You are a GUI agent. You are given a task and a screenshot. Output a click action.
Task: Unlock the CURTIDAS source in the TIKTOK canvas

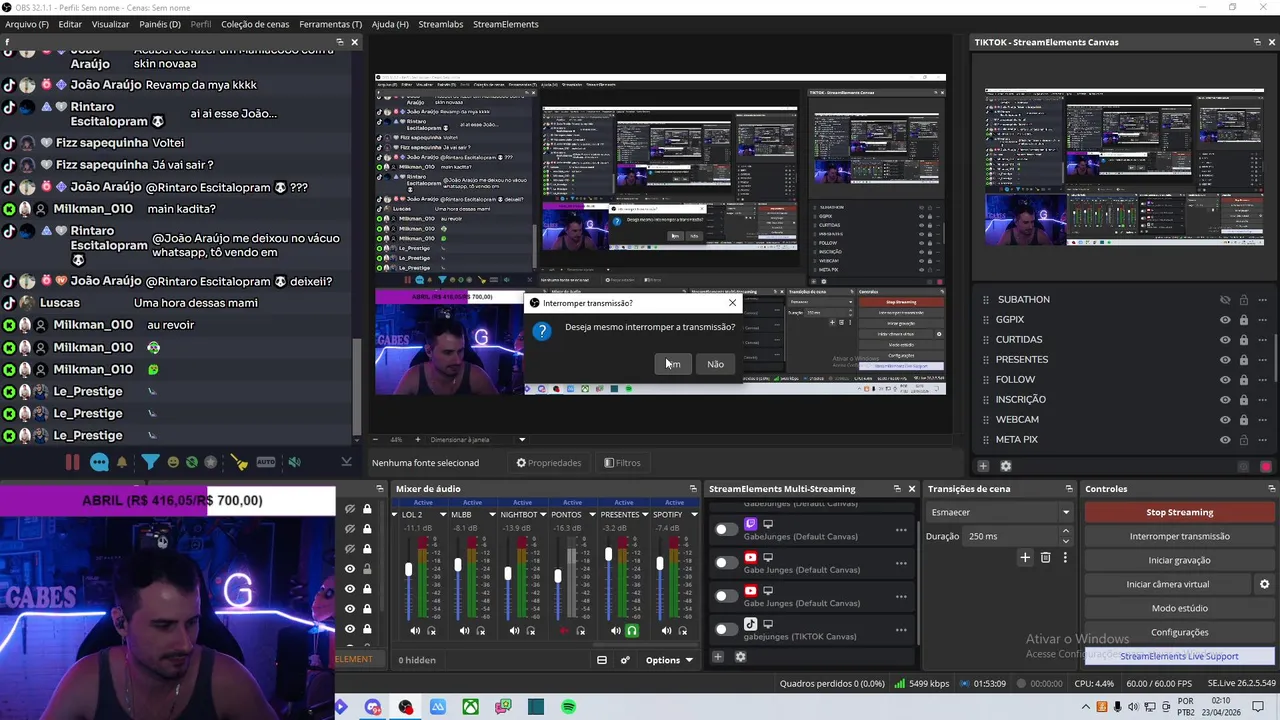pos(1244,340)
